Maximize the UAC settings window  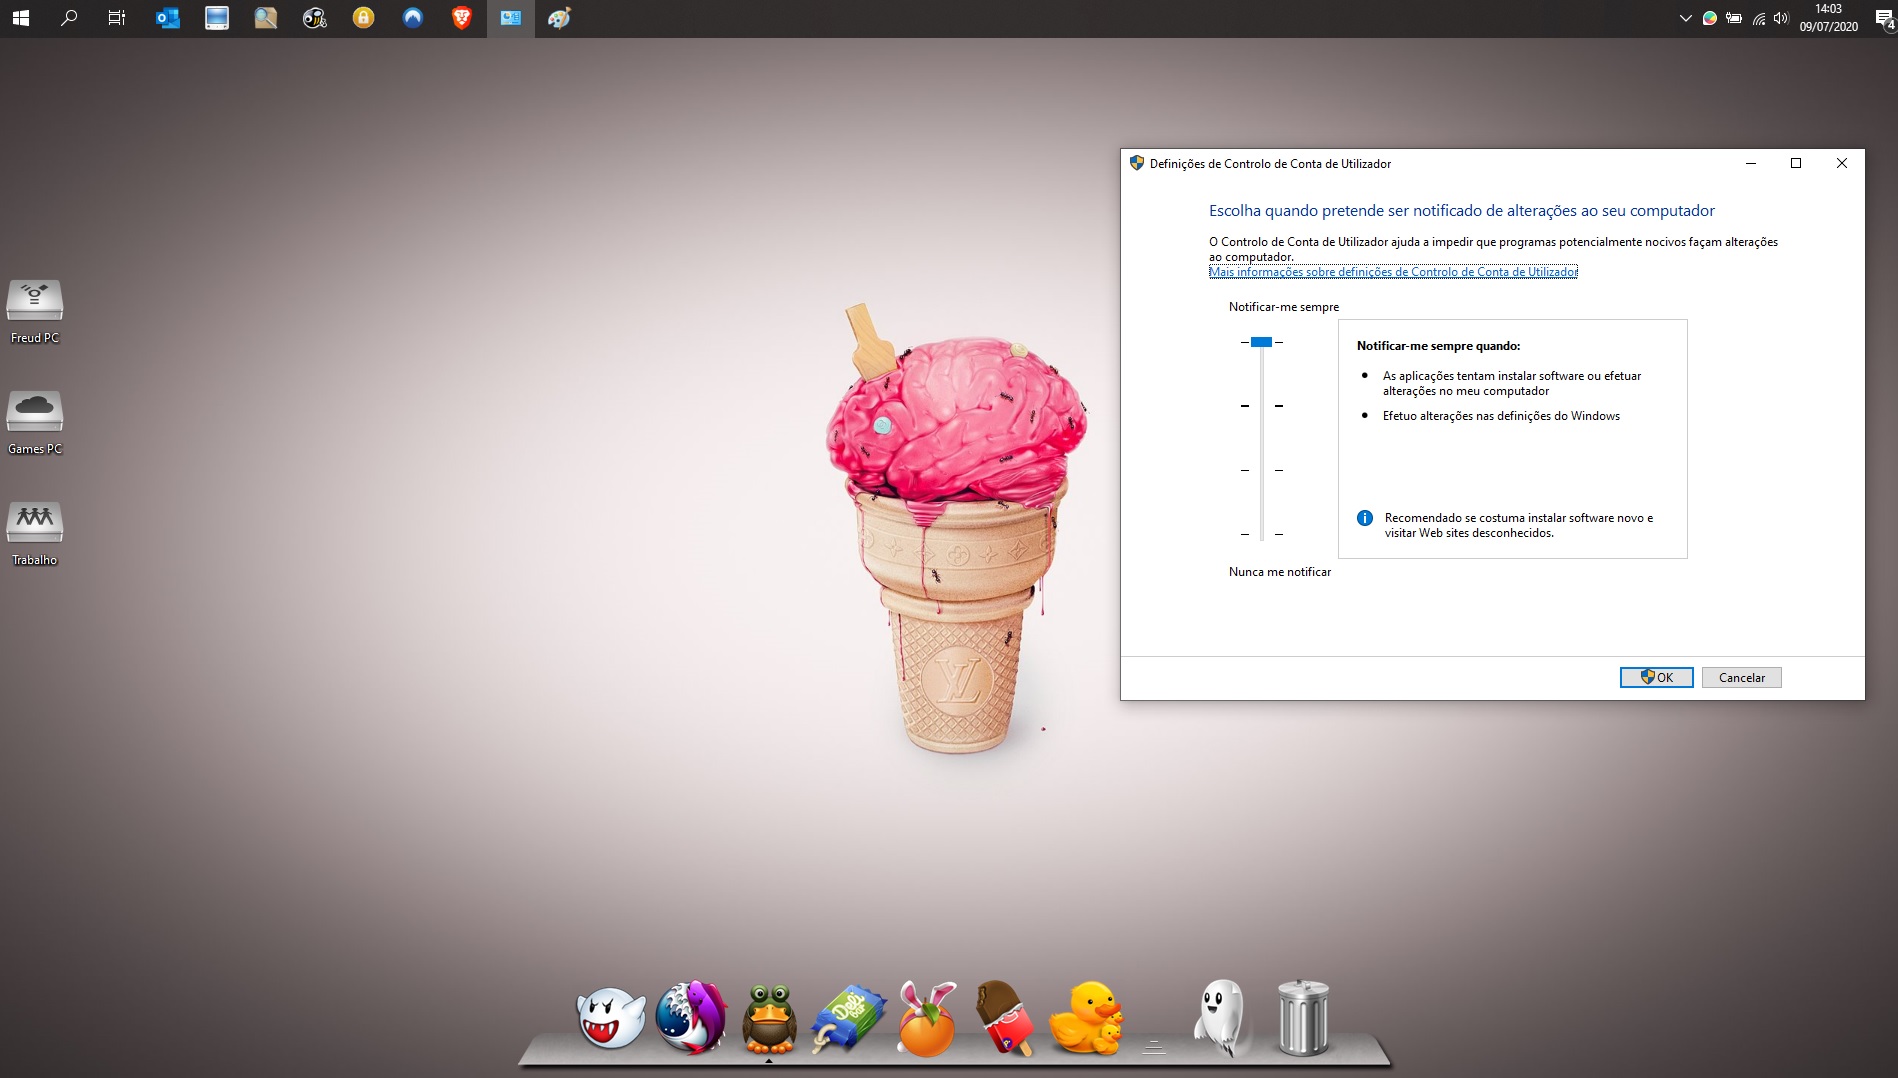pyautogui.click(x=1796, y=163)
